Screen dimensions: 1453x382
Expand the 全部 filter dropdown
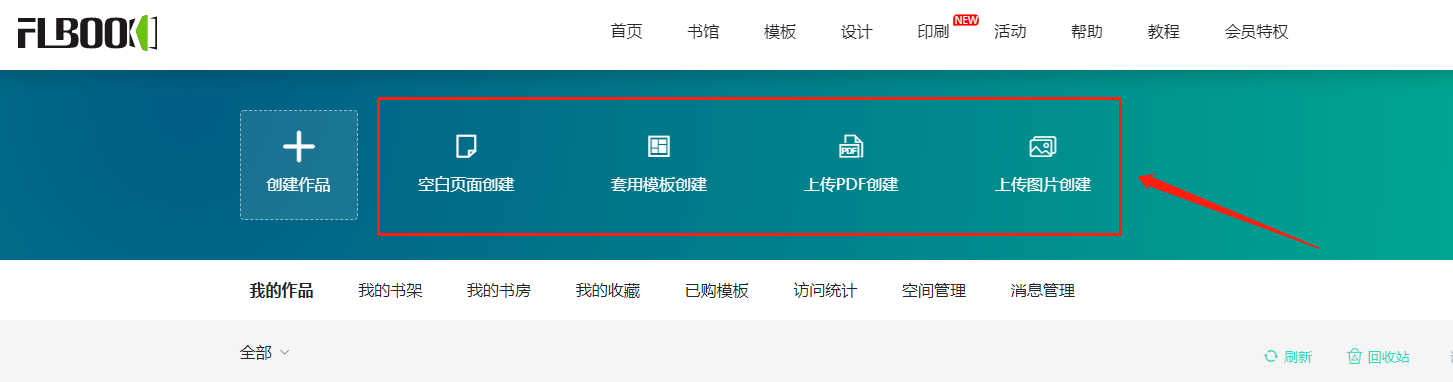coord(265,352)
